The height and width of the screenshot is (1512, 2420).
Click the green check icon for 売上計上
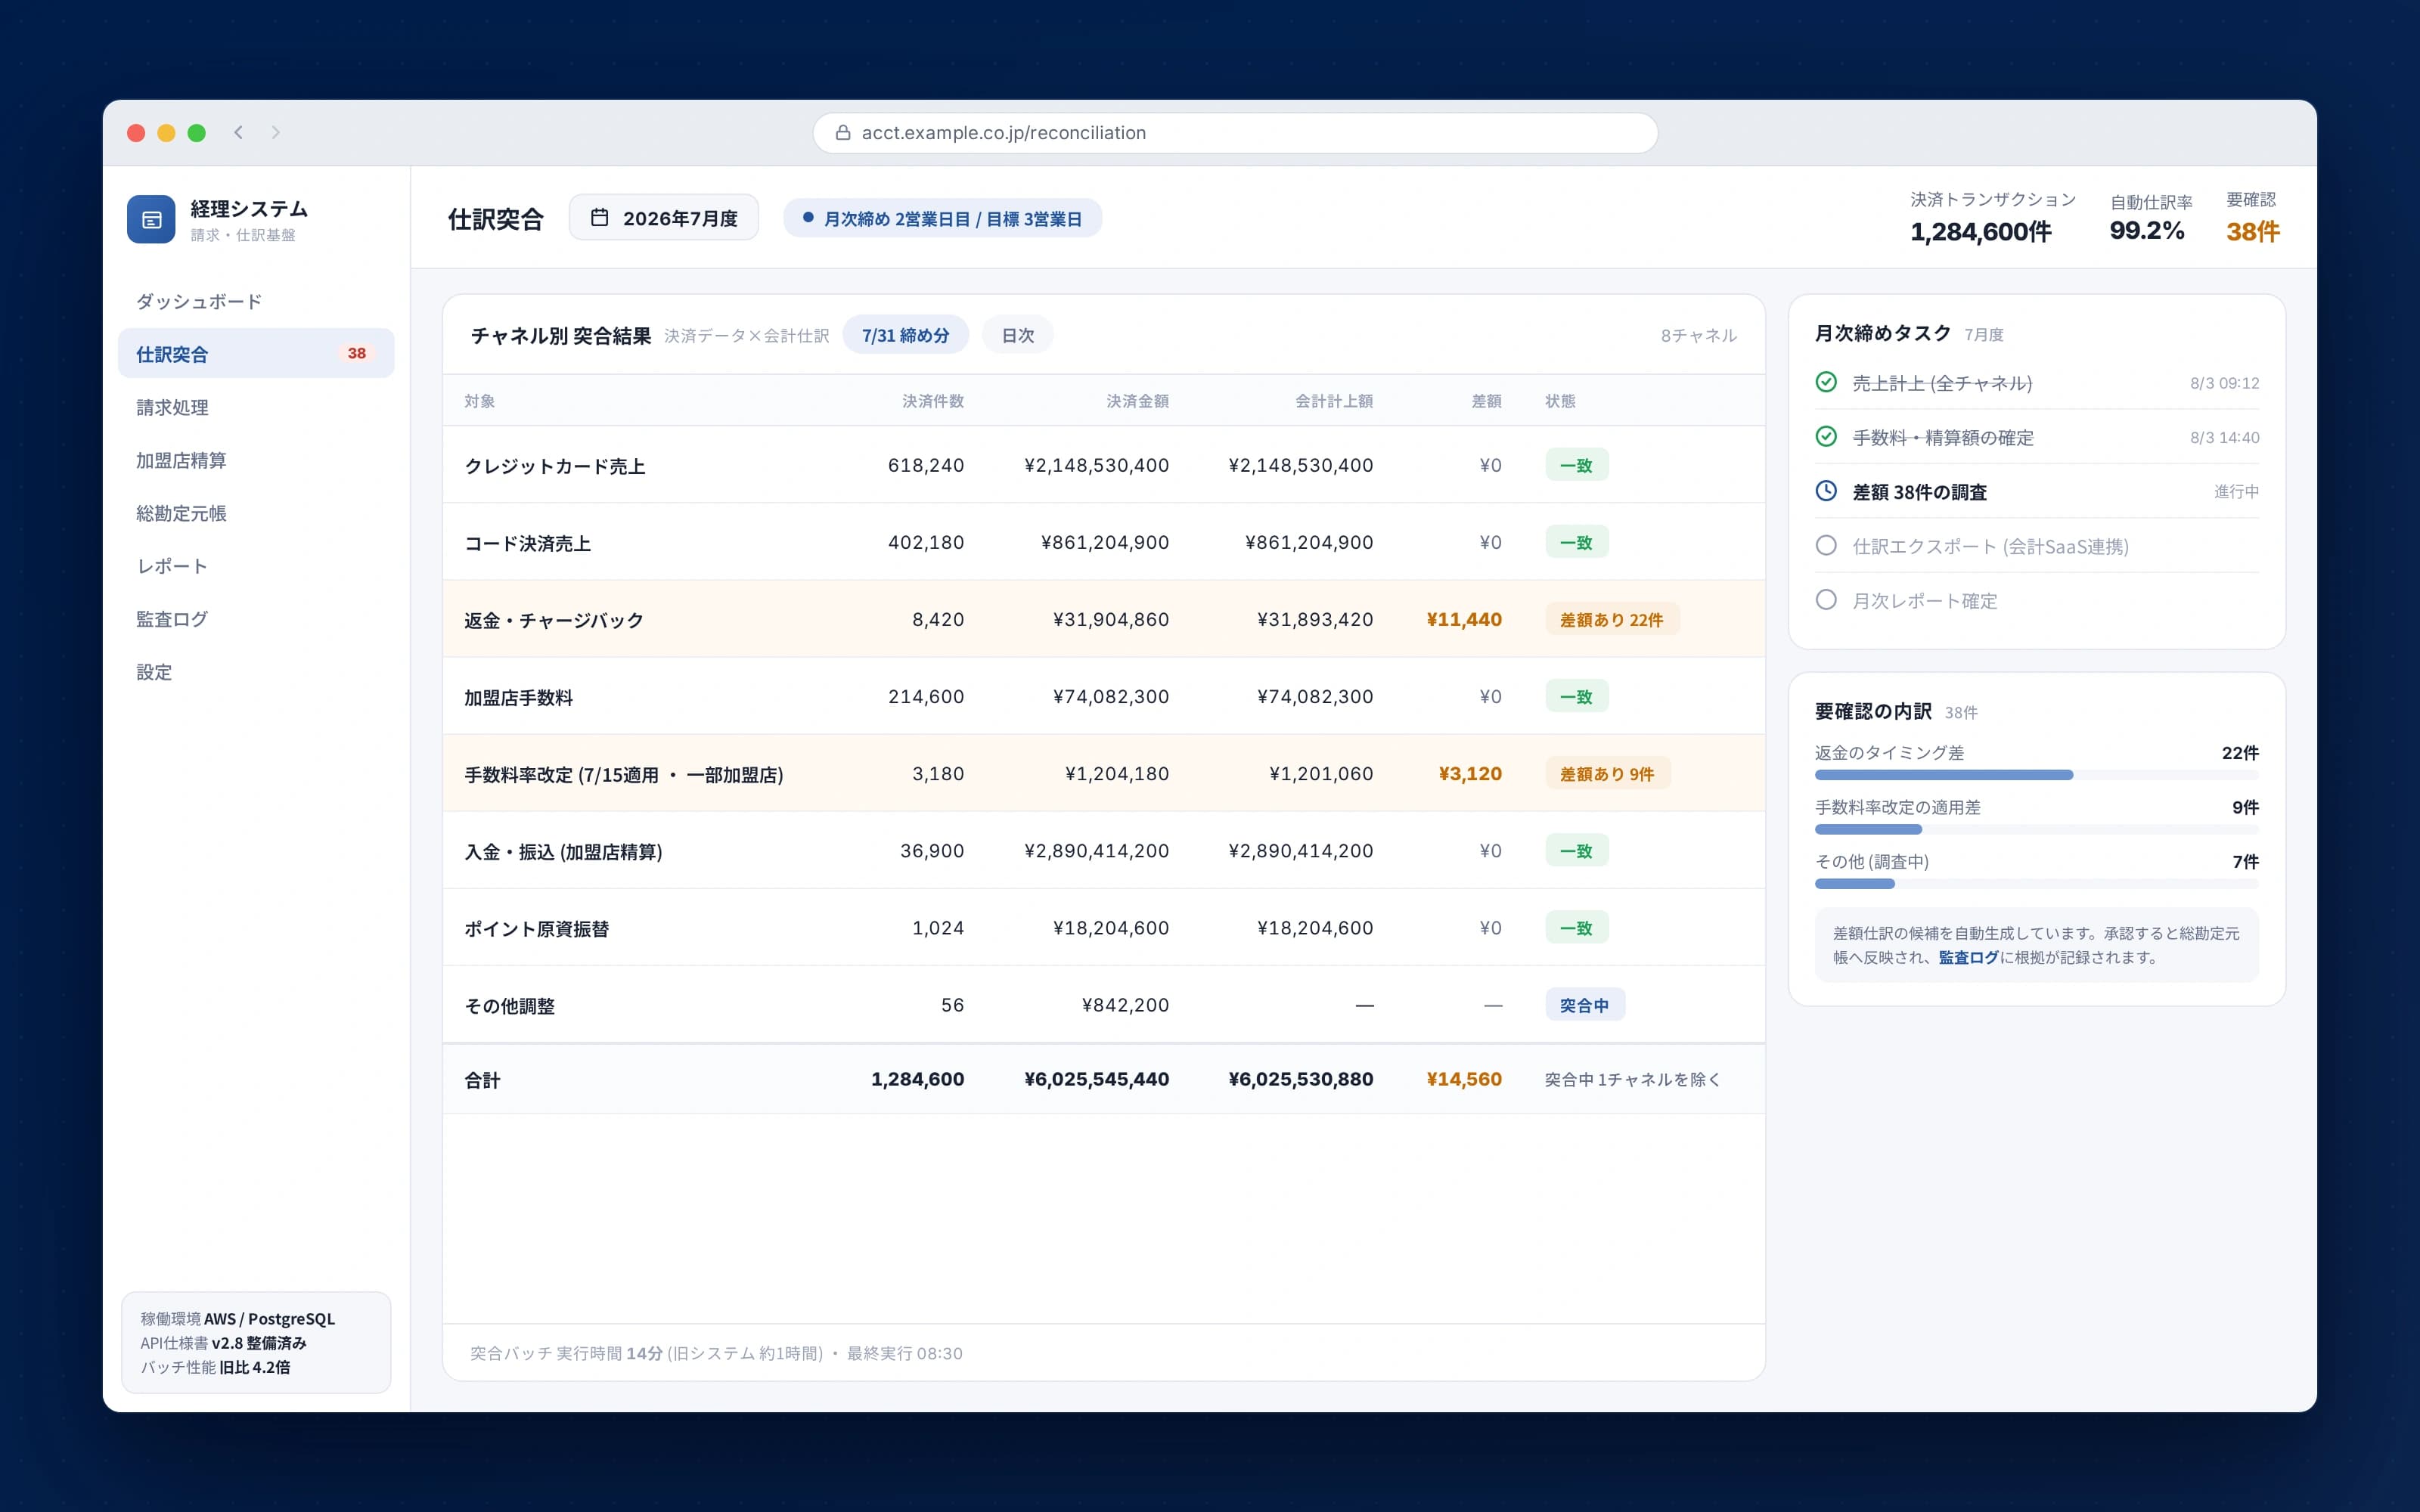tap(1826, 382)
